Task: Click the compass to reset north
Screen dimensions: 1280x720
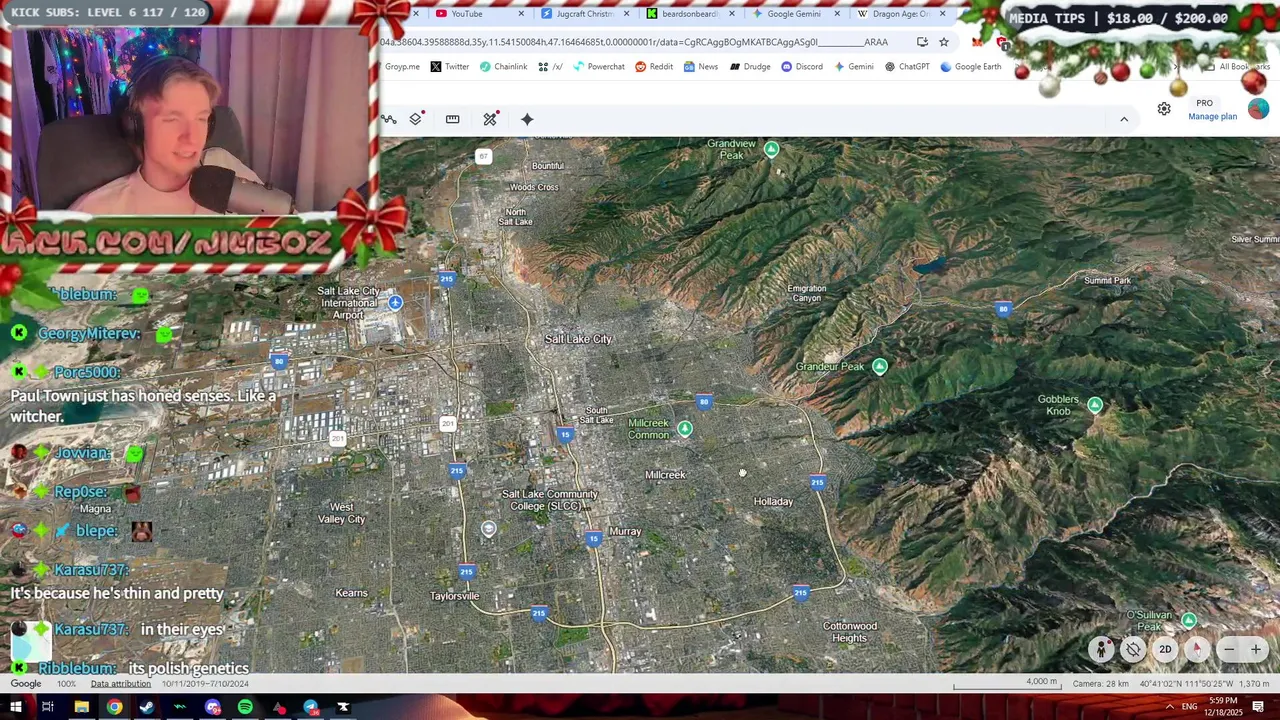Action: click(x=1197, y=650)
